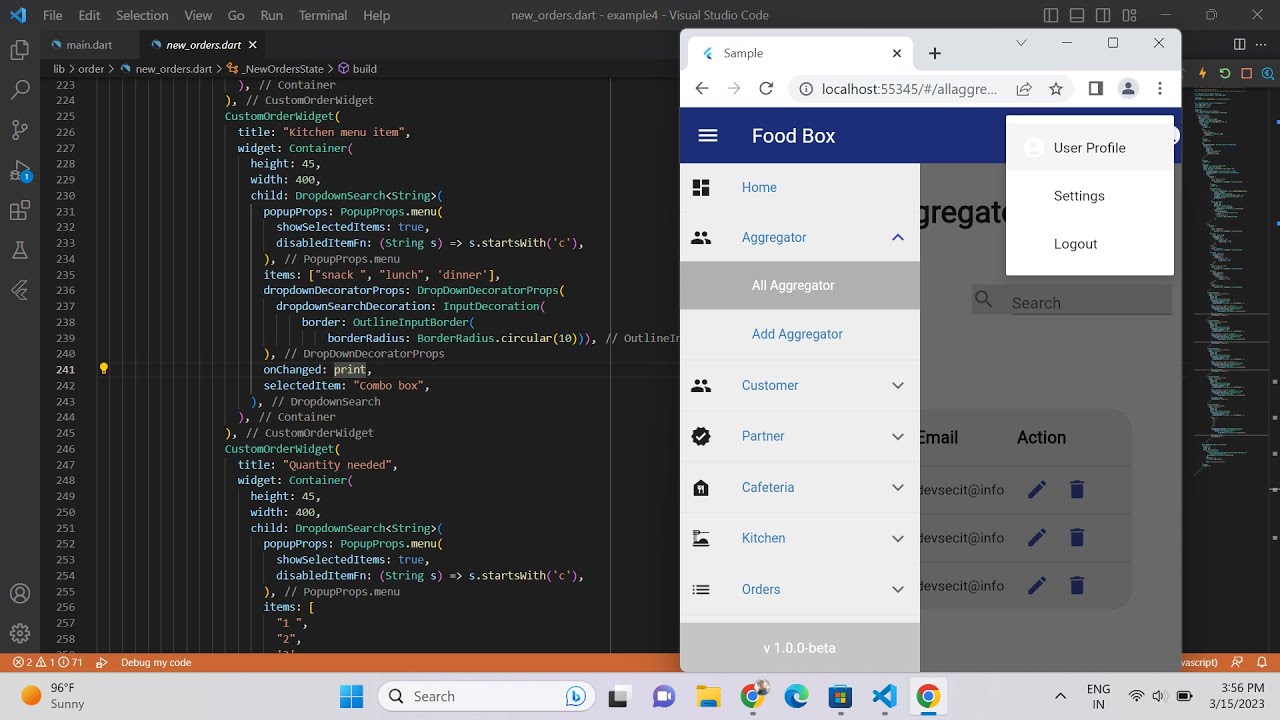This screenshot has width=1280, height=720.
Task: Open the Testing flask view
Action: (19, 250)
